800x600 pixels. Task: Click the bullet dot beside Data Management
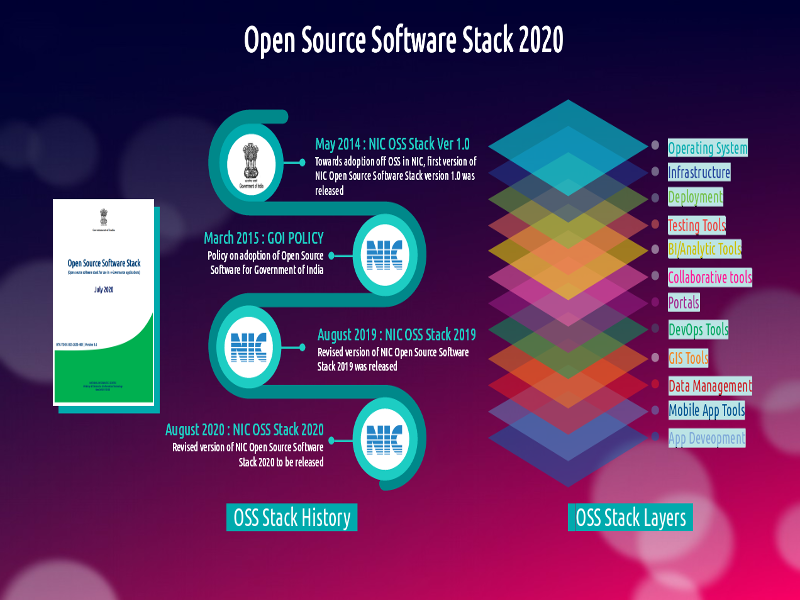click(x=655, y=384)
